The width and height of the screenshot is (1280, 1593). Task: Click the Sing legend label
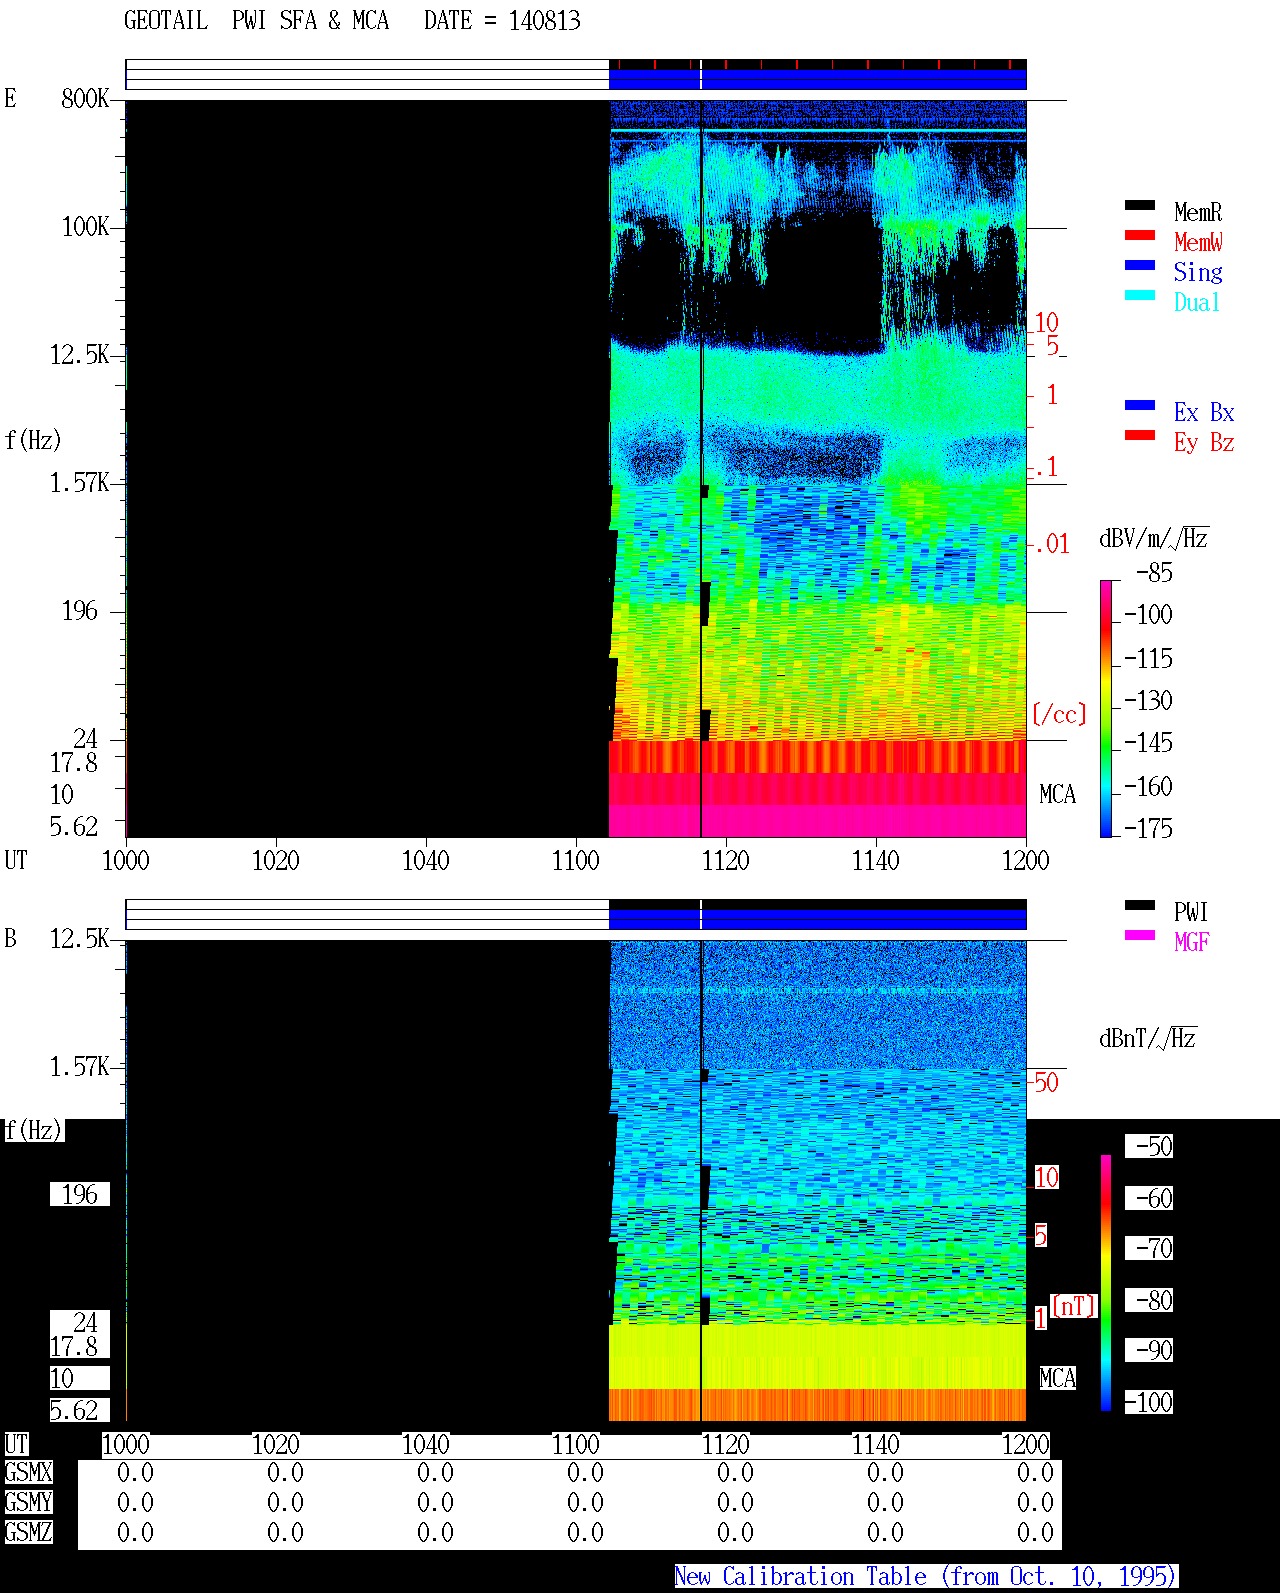tap(1198, 272)
